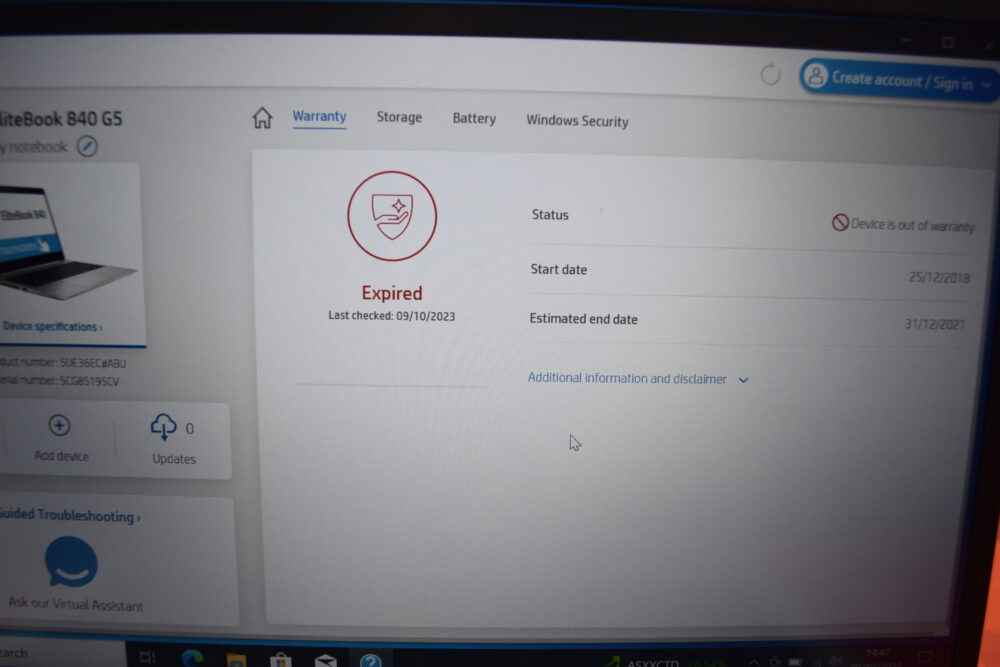Switch to the Storage tab

point(399,117)
